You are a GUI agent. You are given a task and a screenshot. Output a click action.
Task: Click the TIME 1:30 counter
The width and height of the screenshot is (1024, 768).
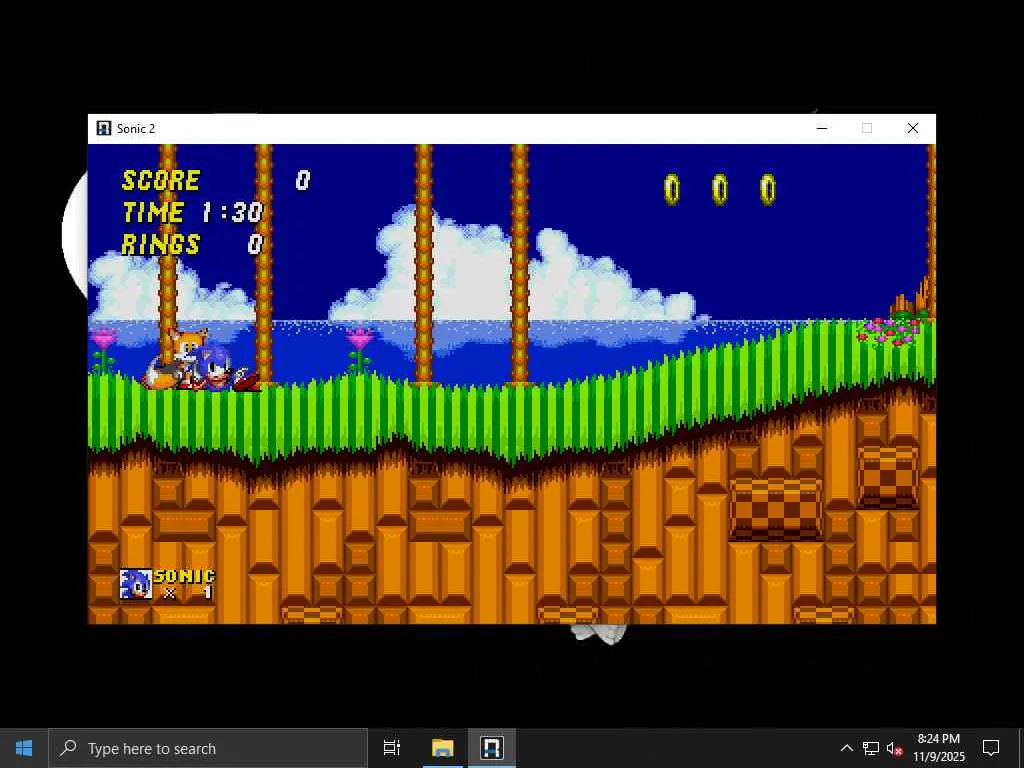193,212
